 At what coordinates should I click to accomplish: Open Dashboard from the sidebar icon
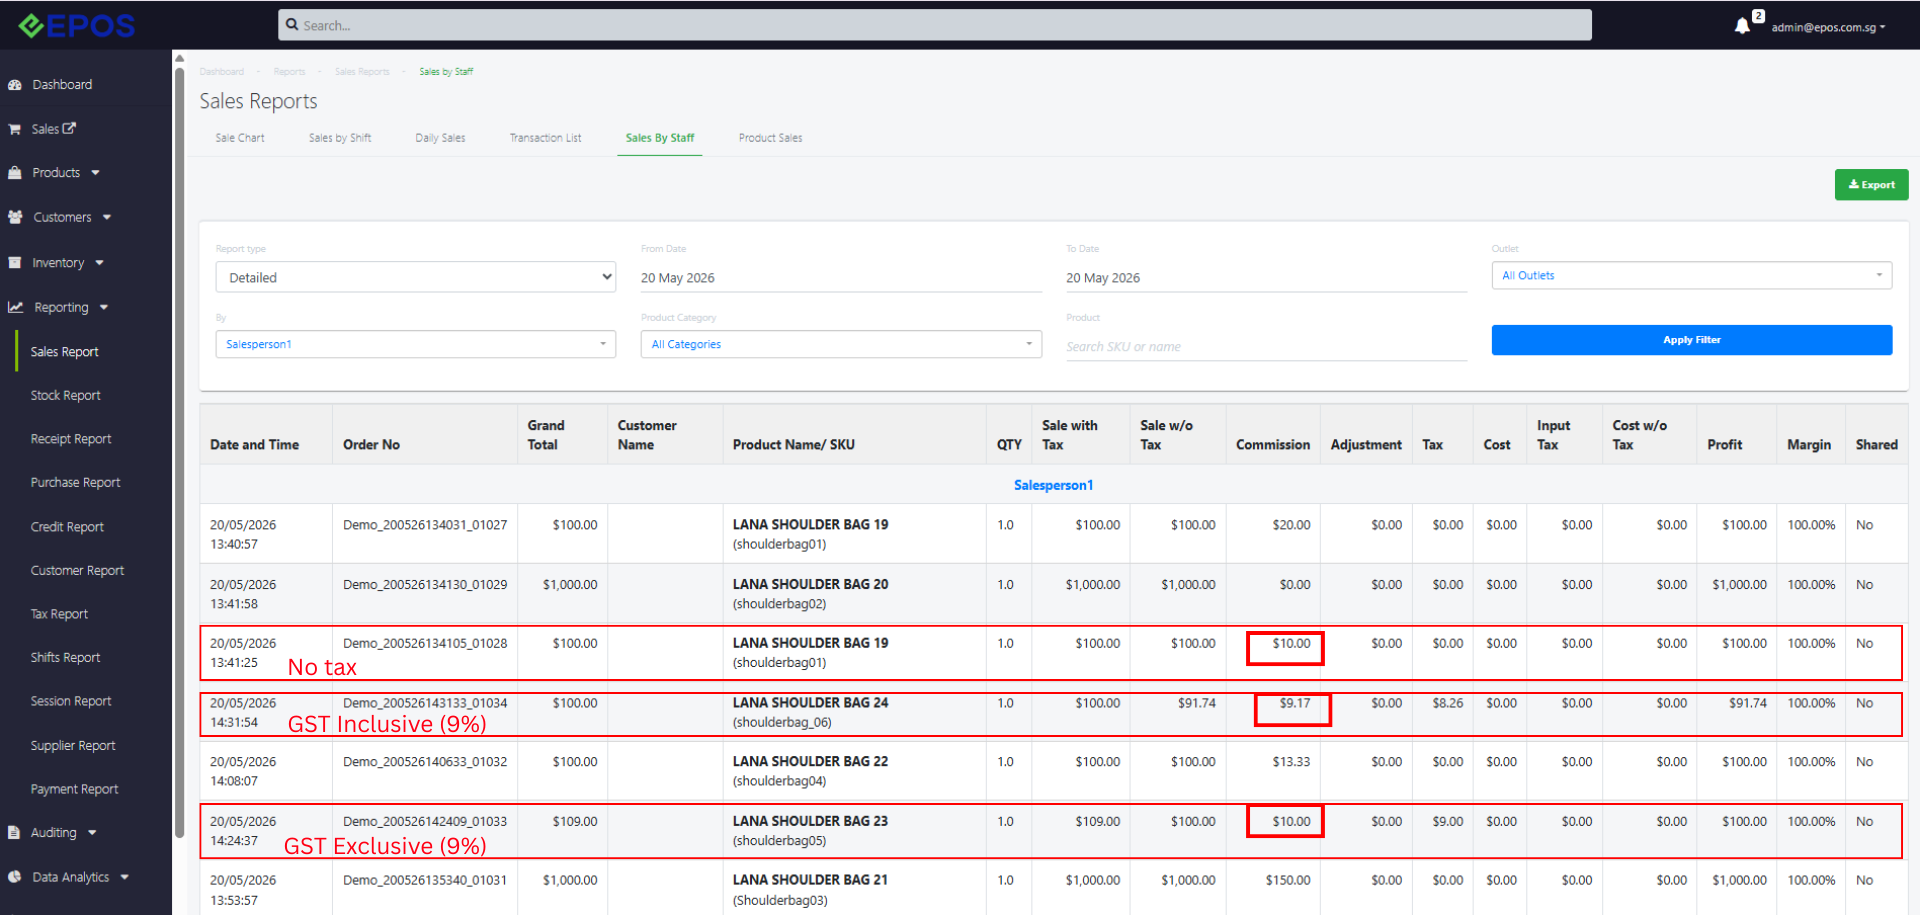tap(15, 85)
